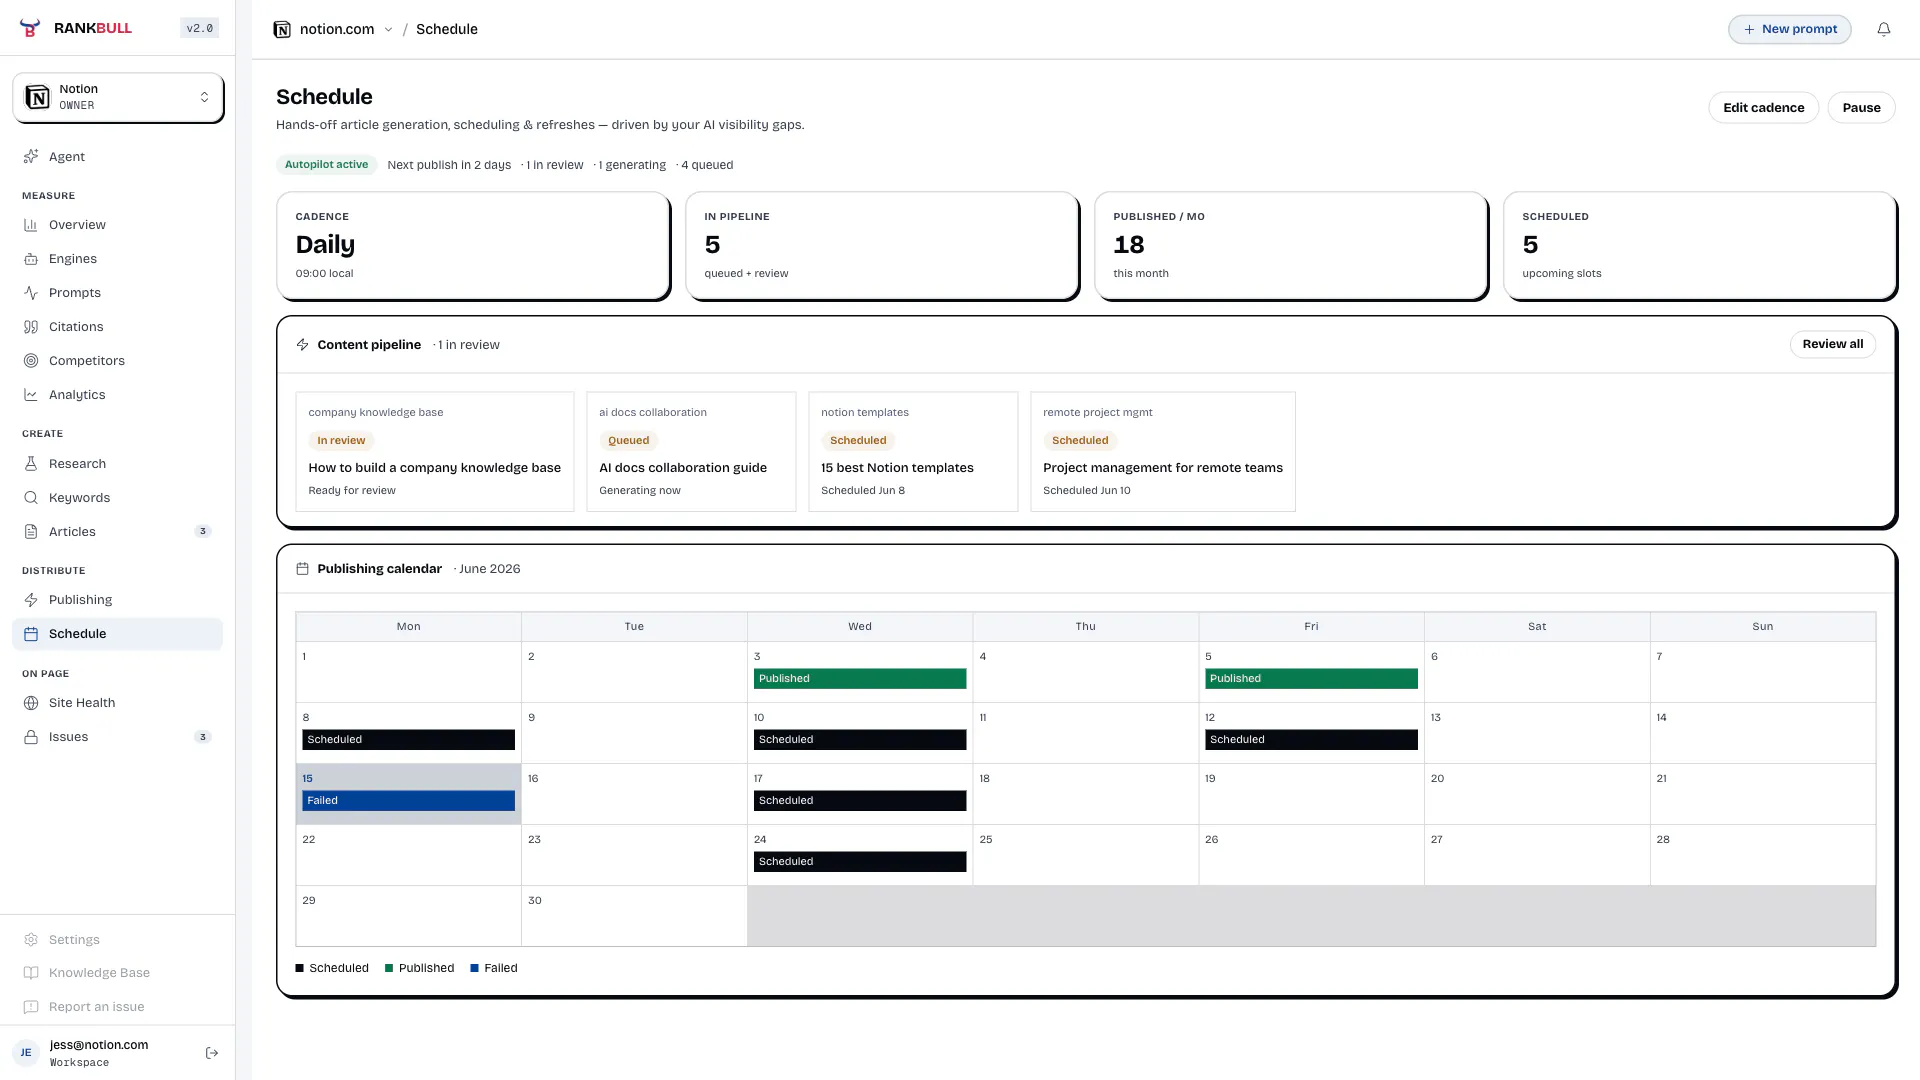1920x1080 pixels.
Task: Click the Schedule breadcrumb link
Action: point(447,30)
